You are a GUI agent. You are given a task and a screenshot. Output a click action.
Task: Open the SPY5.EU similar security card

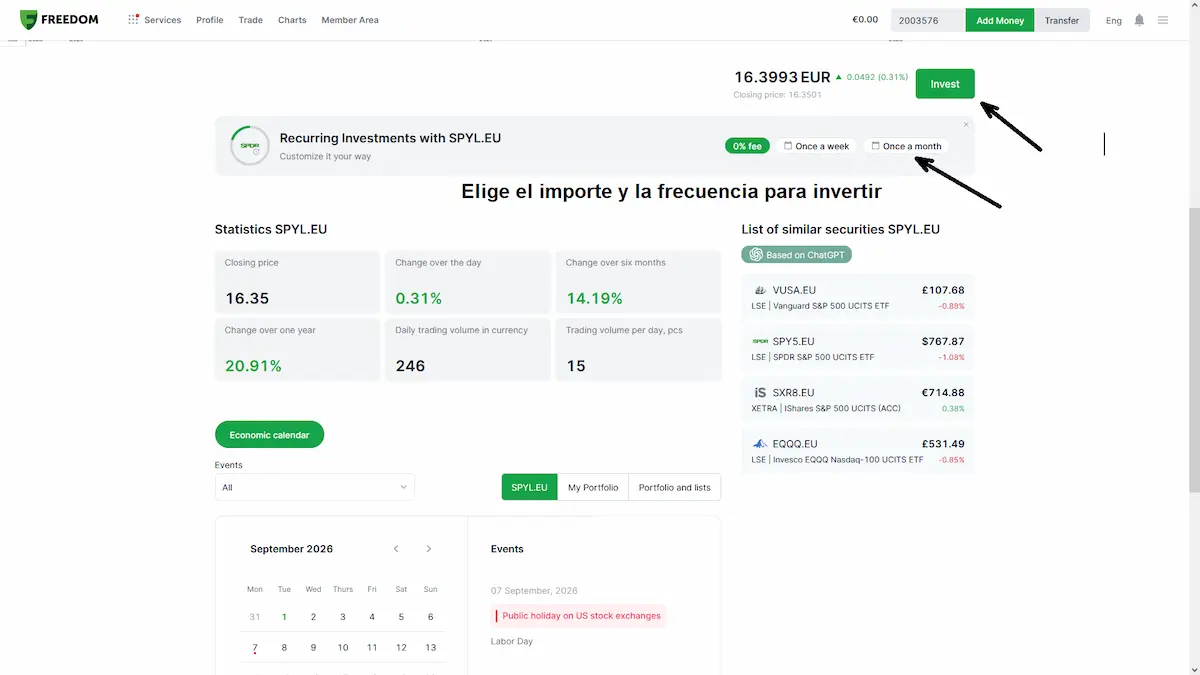pos(858,348)
